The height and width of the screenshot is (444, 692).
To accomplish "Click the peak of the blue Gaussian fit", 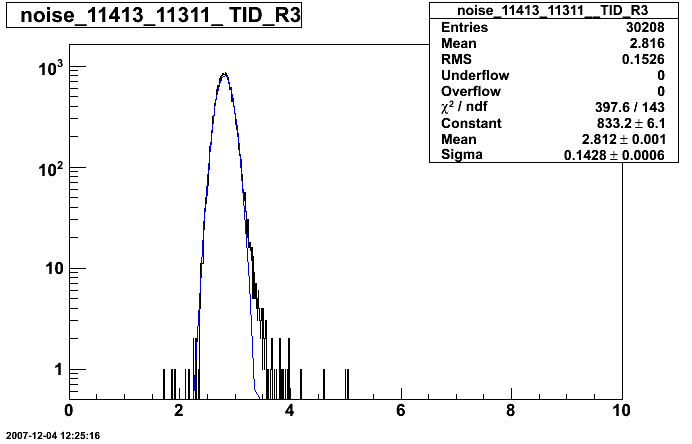I will (x=225, y=75).
